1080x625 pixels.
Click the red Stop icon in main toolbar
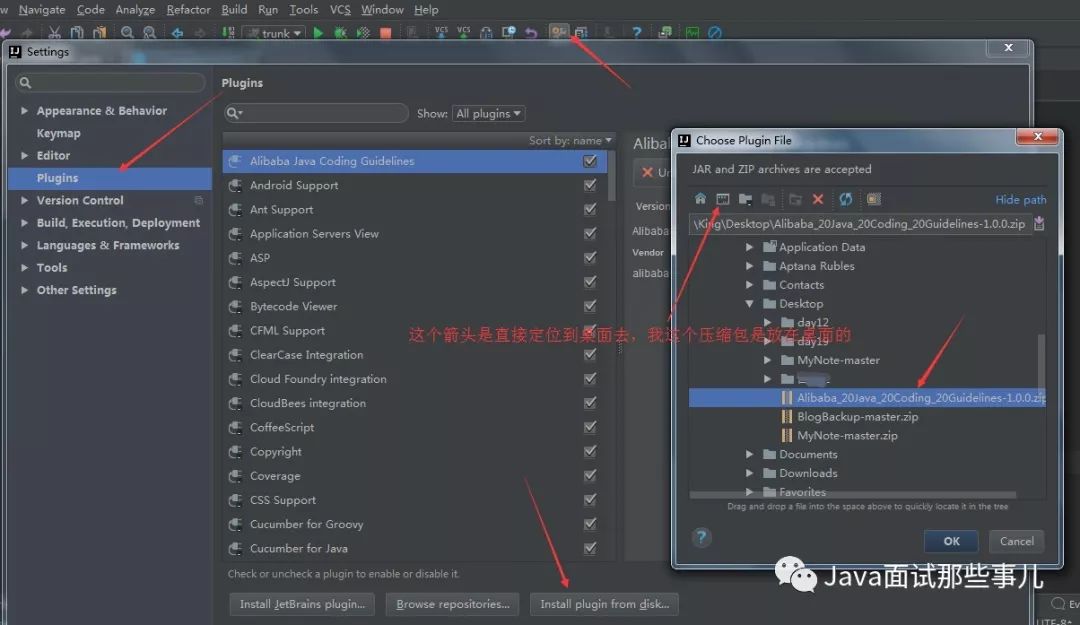pyautogui.click(x=386, y=32)
